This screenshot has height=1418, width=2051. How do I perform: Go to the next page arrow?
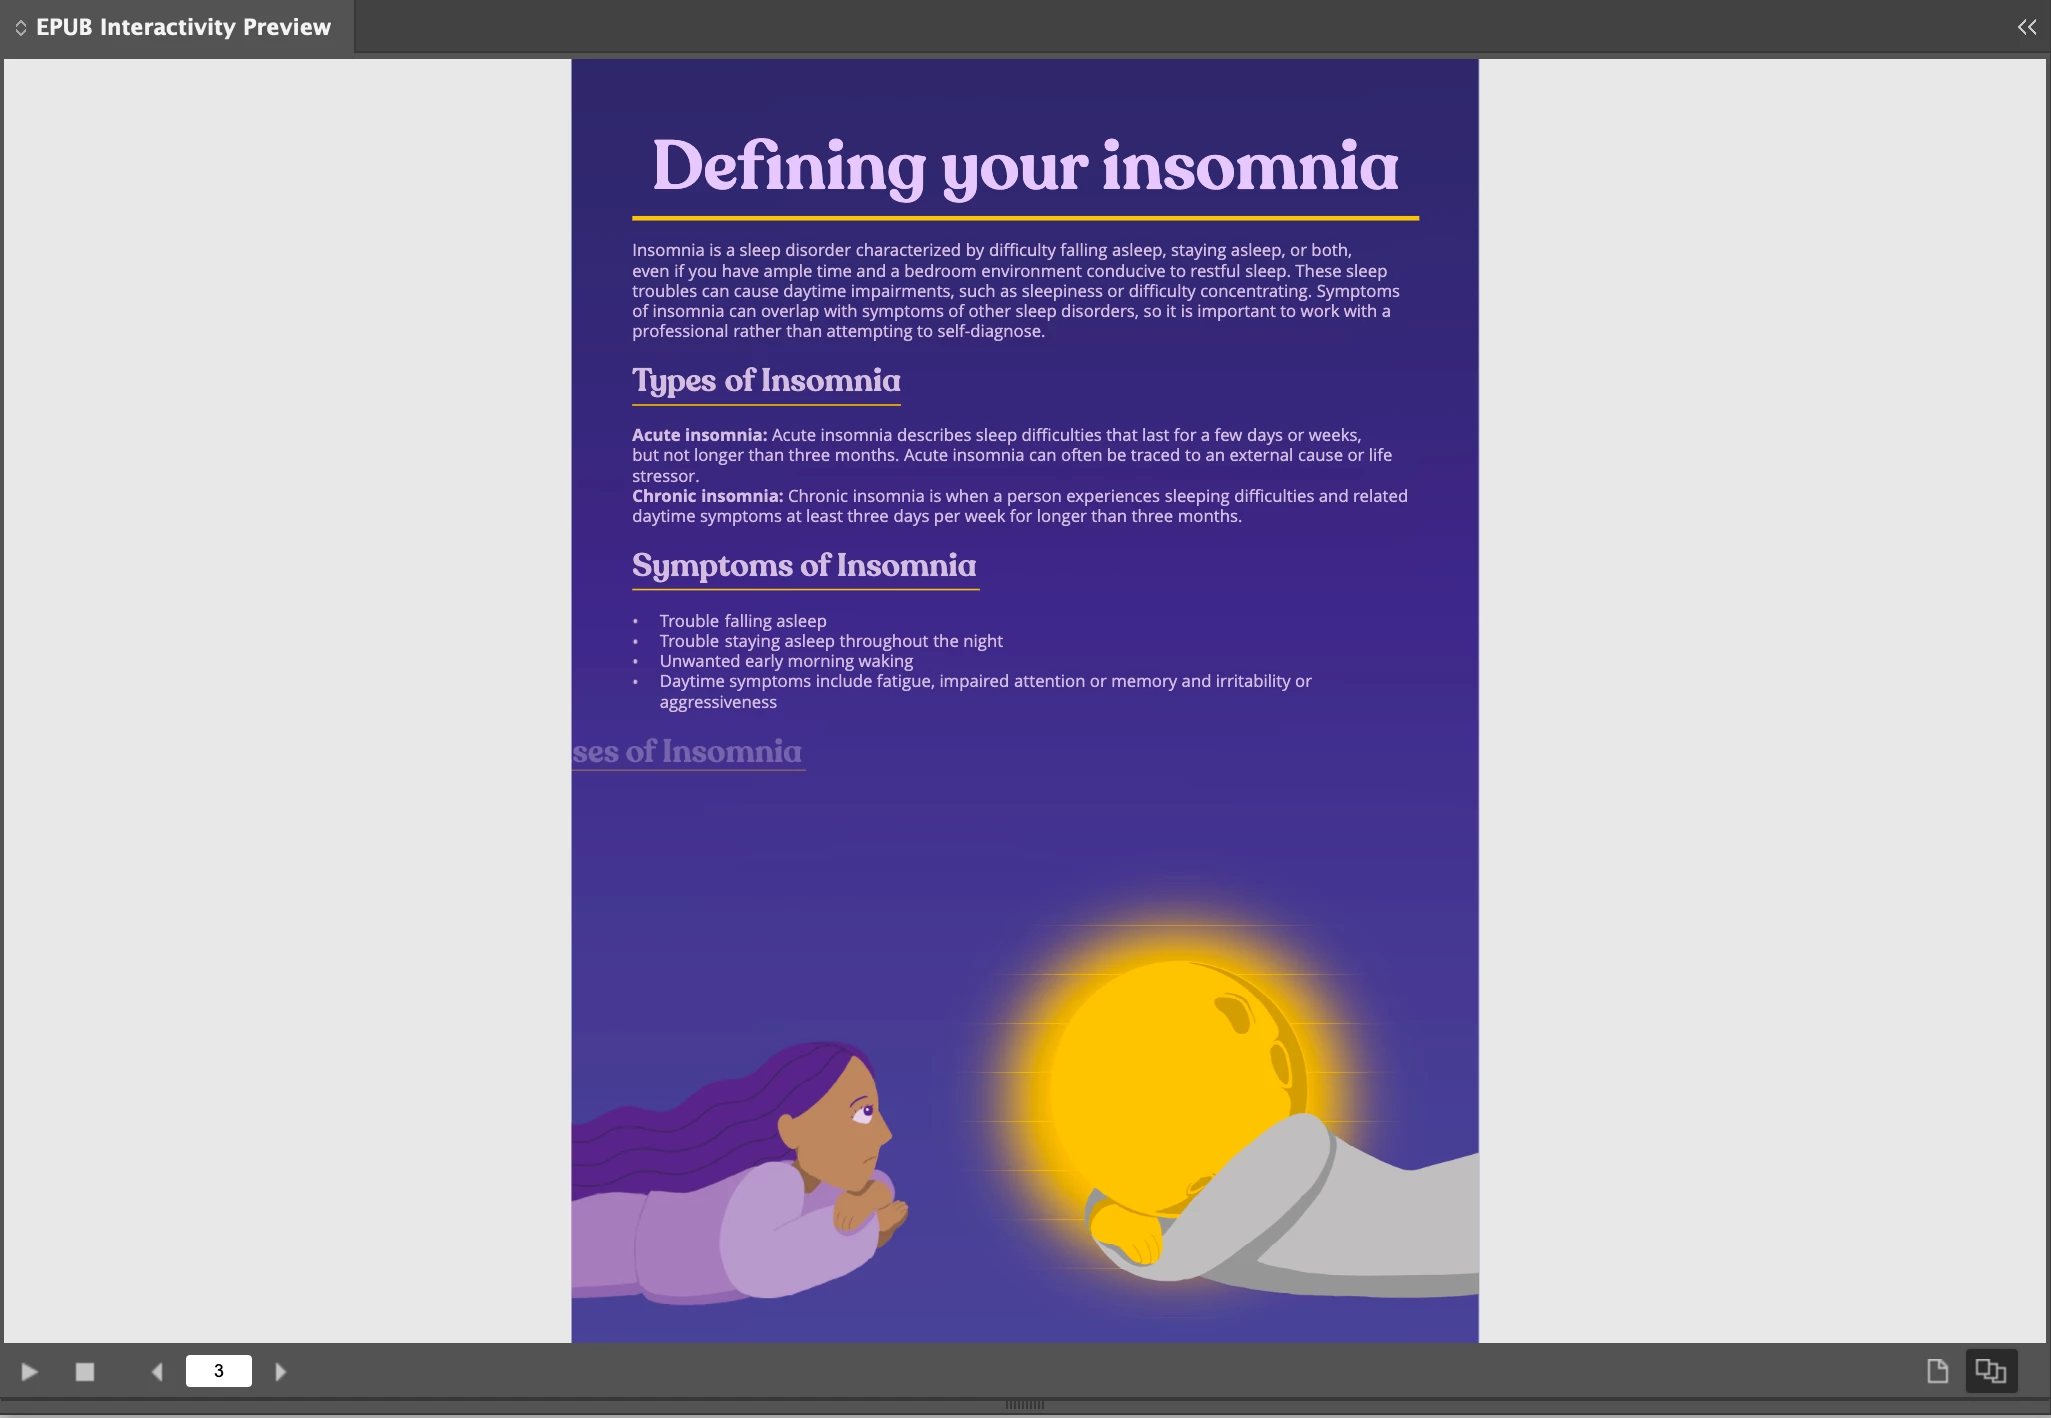pos(281,1372)
